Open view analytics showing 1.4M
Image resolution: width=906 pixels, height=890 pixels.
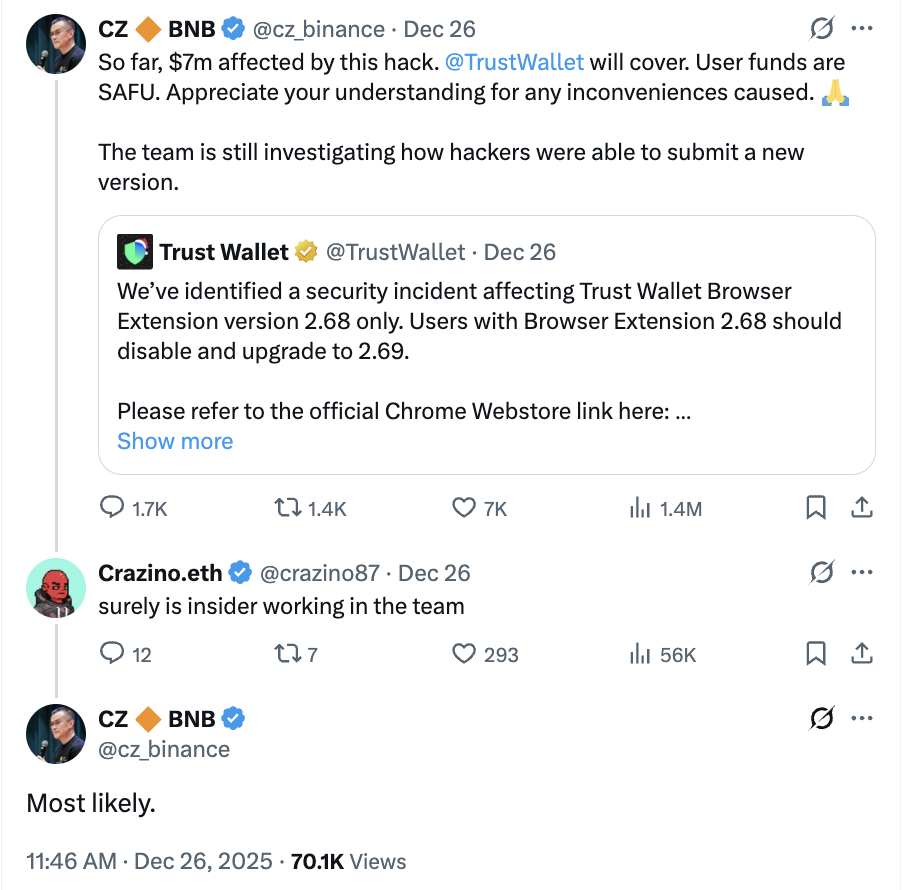(x=640, y=508)
